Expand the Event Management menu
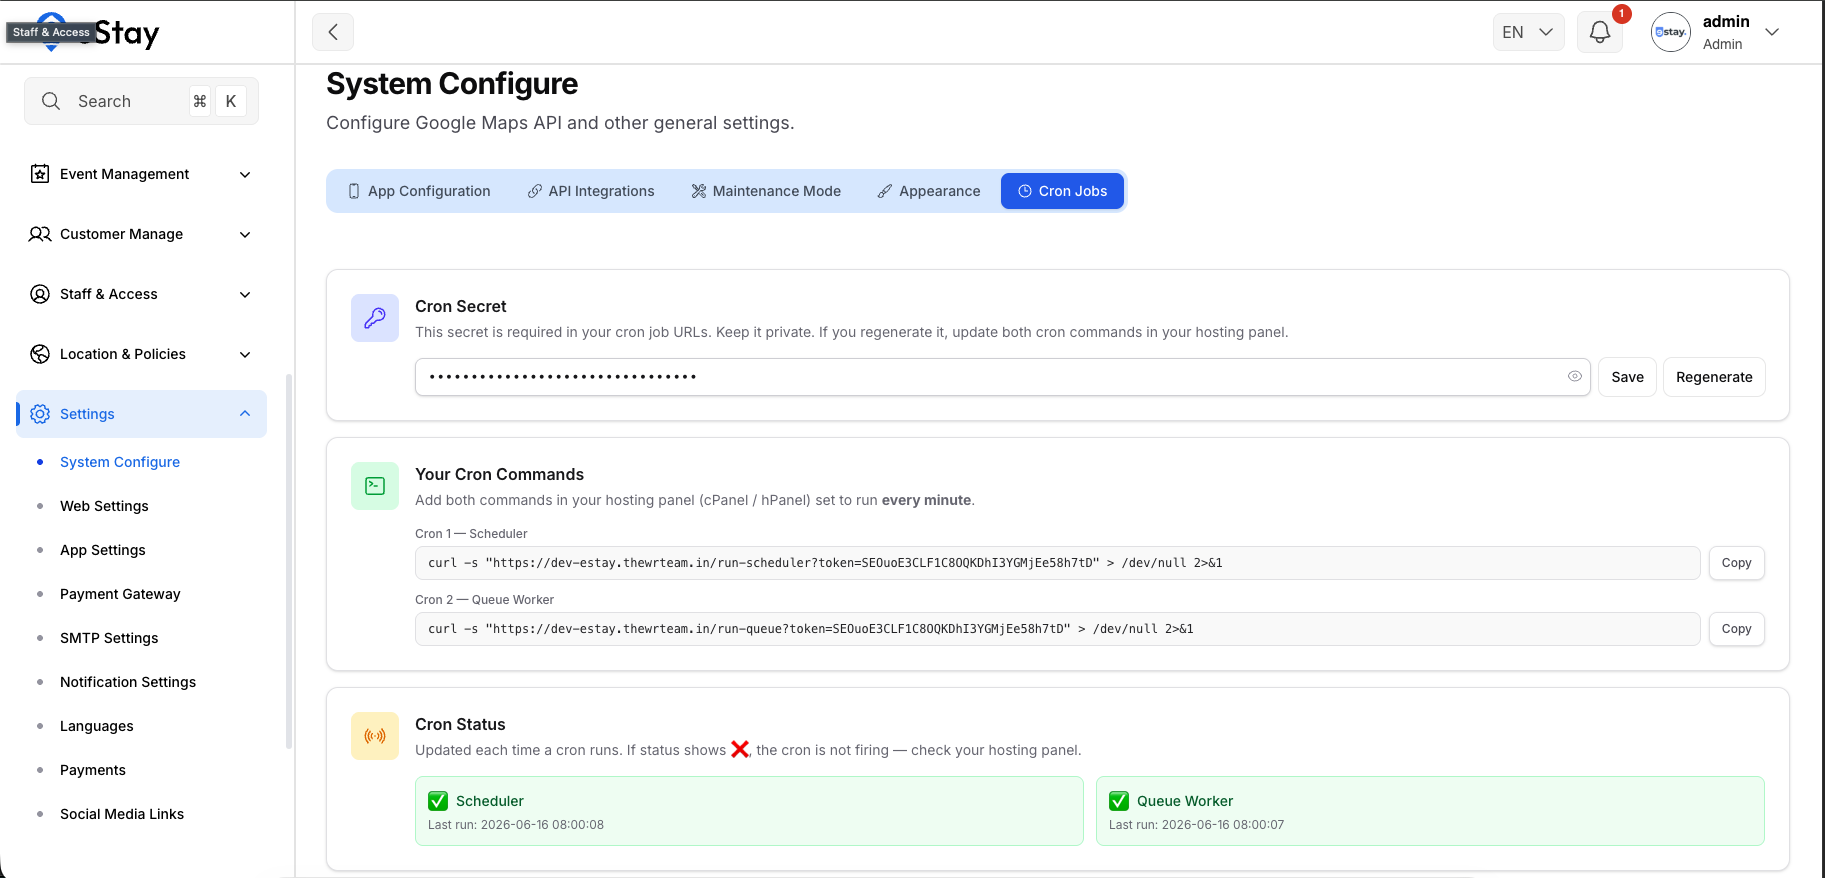 pos(245,174)
